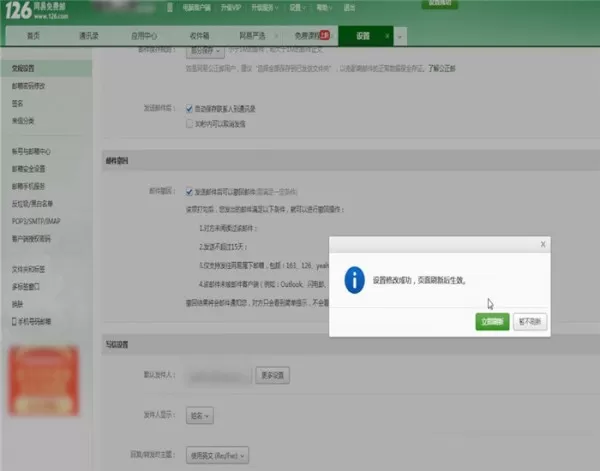
Task: Open the 应用中心 tab
Action: pyautogui.click(x=144, y=36)
